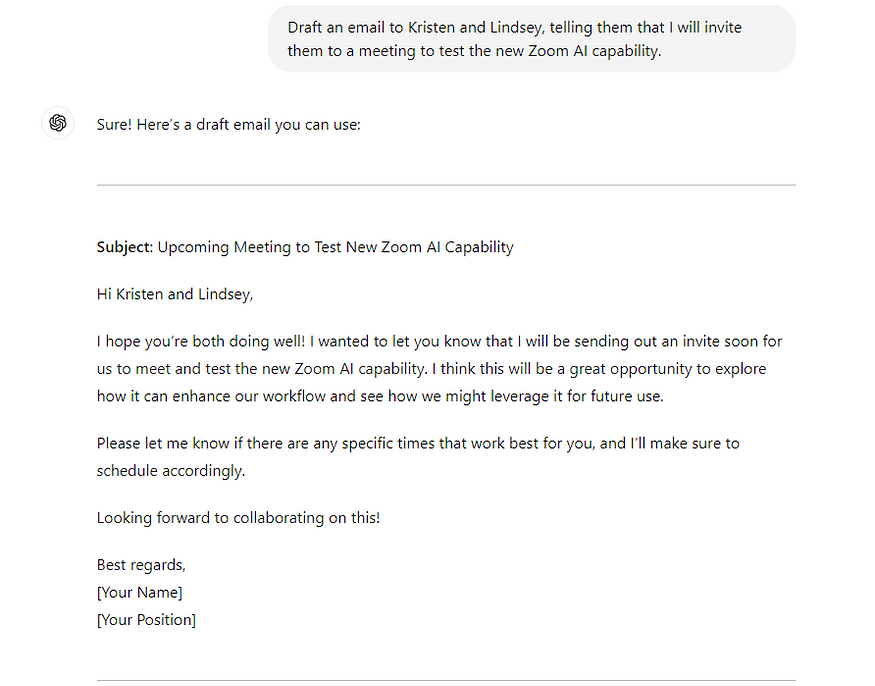Click the "I hope you're both doing well!" line
Screen dimensions: 875x686
[439, 342]
